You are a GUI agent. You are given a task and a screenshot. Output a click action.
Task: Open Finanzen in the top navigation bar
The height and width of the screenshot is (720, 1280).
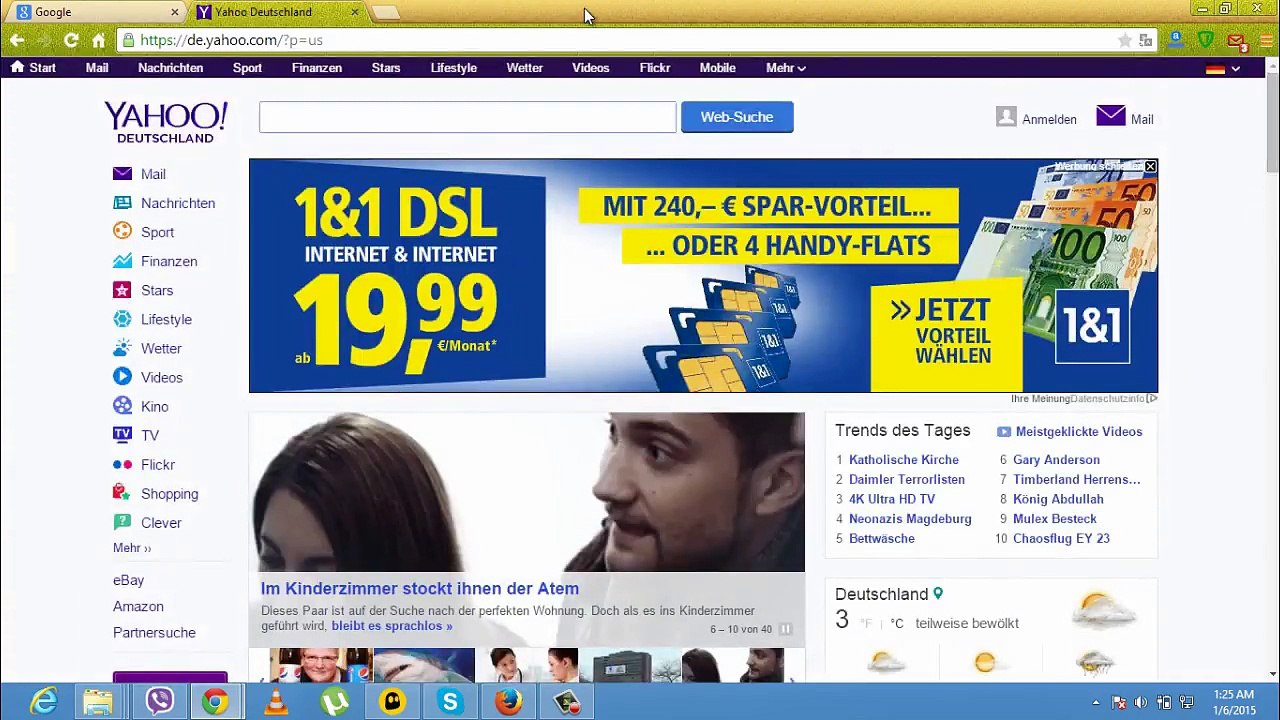coord(317,68)
